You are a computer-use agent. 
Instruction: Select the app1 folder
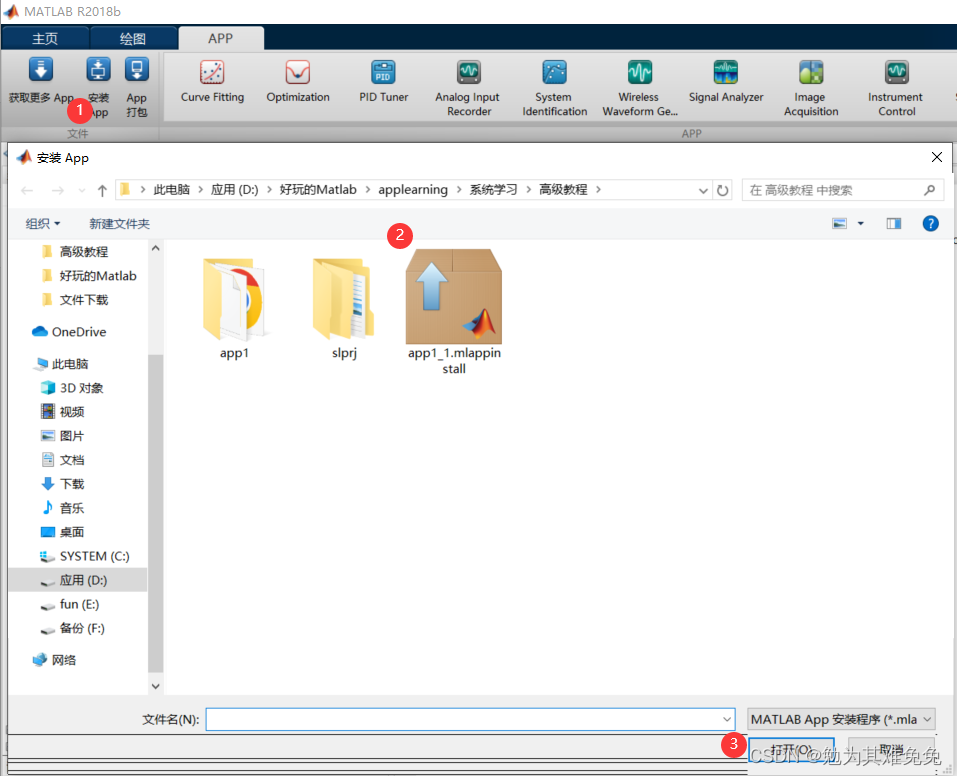point(234,308)
